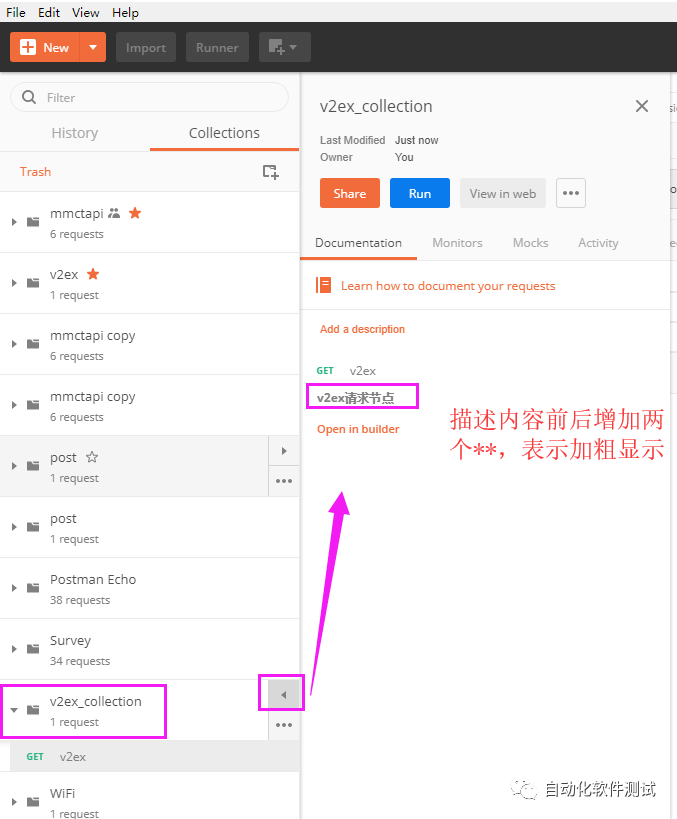Switch to the Activity tab

598,243
